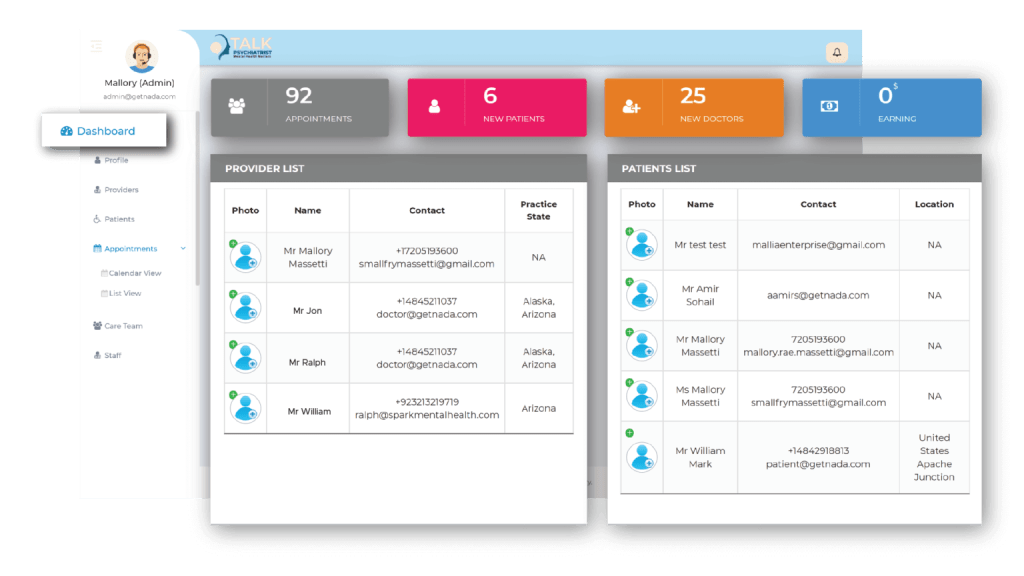1024x576 pixels.
Task: Click Mallory admin avatar picture
Action: coord(140,57)
